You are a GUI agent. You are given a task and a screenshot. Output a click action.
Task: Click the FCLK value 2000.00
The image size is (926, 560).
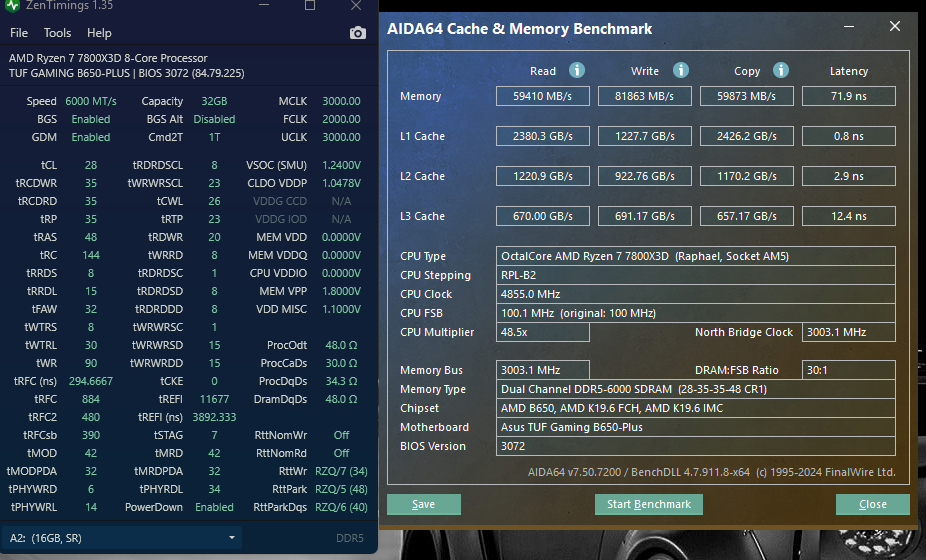[x=341, y=119]
